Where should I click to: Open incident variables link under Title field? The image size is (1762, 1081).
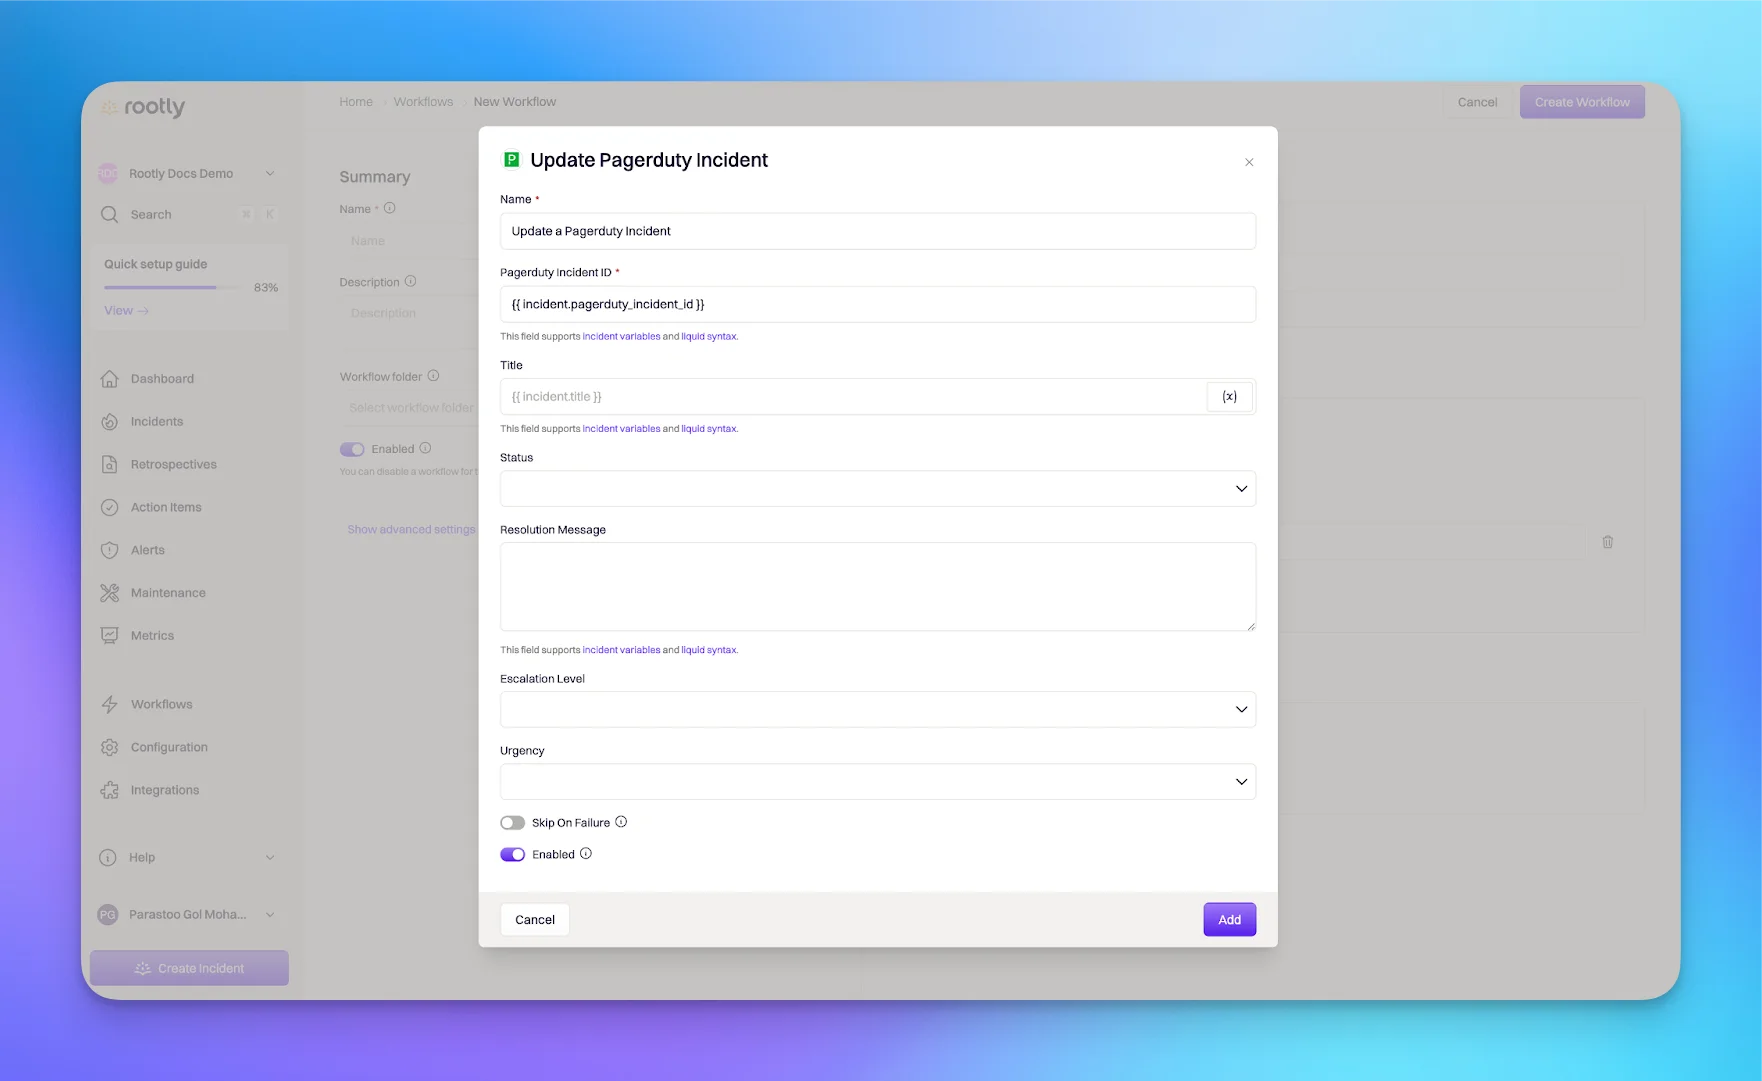point(621,429)
